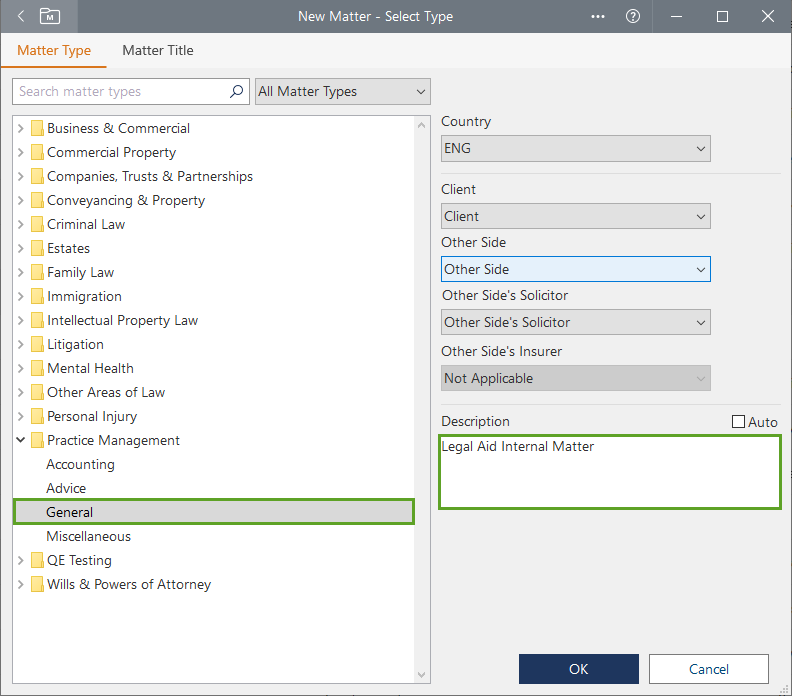Viewport: 792px width, 696px height.
Task: Expand the Family Law category
Action: (21, 272)
